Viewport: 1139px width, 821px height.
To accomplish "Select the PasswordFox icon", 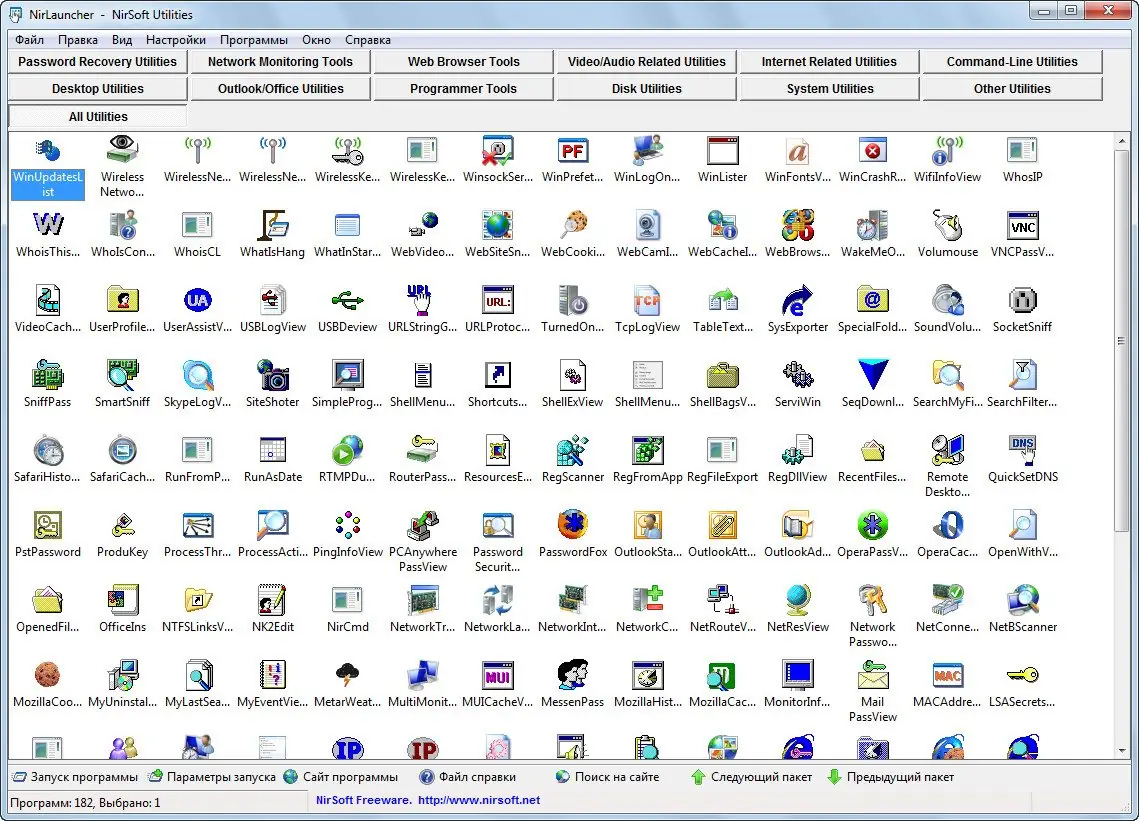I will (x=572, y=525).
